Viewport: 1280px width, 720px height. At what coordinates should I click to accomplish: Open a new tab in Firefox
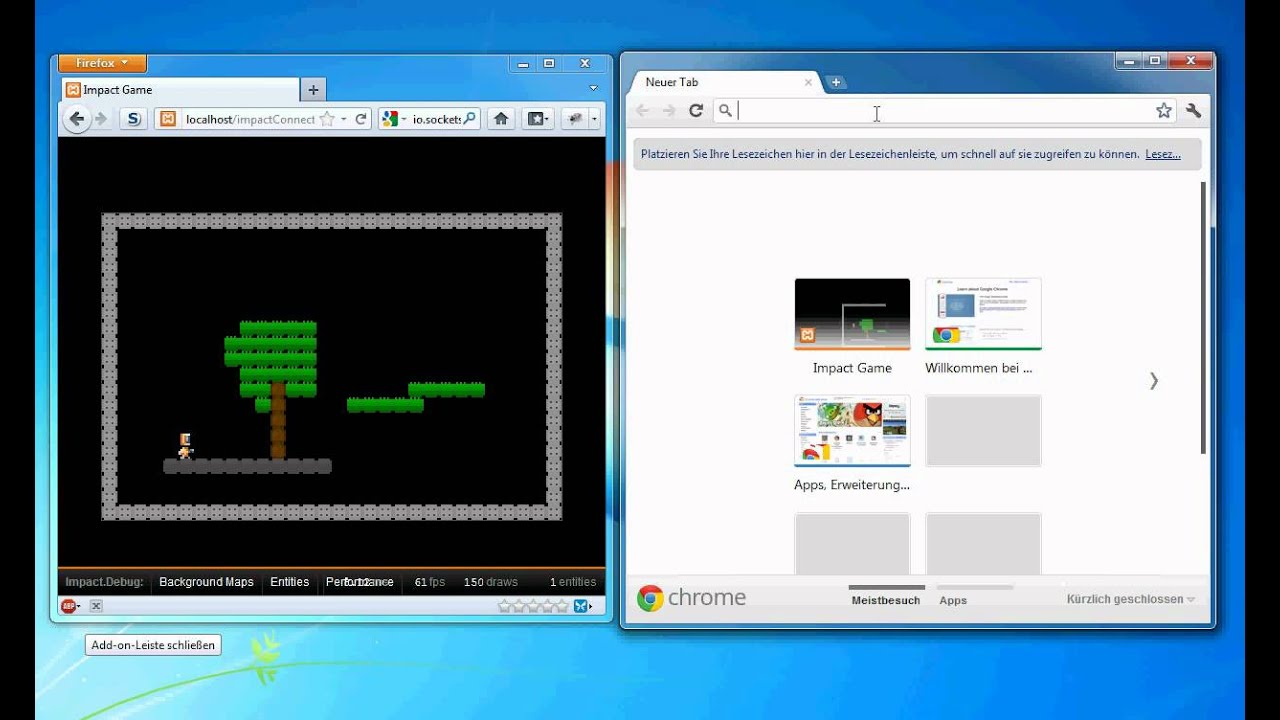pos(313,90)
